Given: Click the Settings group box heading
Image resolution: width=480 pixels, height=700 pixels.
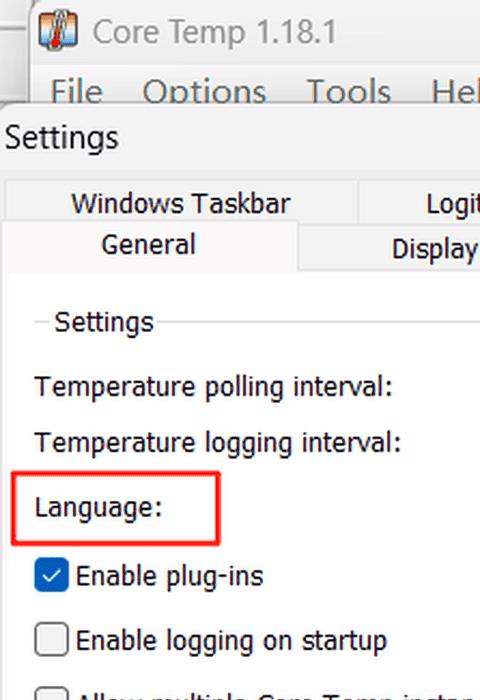Looking at the screenshot, I should pyautogui.click(x=104, y=322).
